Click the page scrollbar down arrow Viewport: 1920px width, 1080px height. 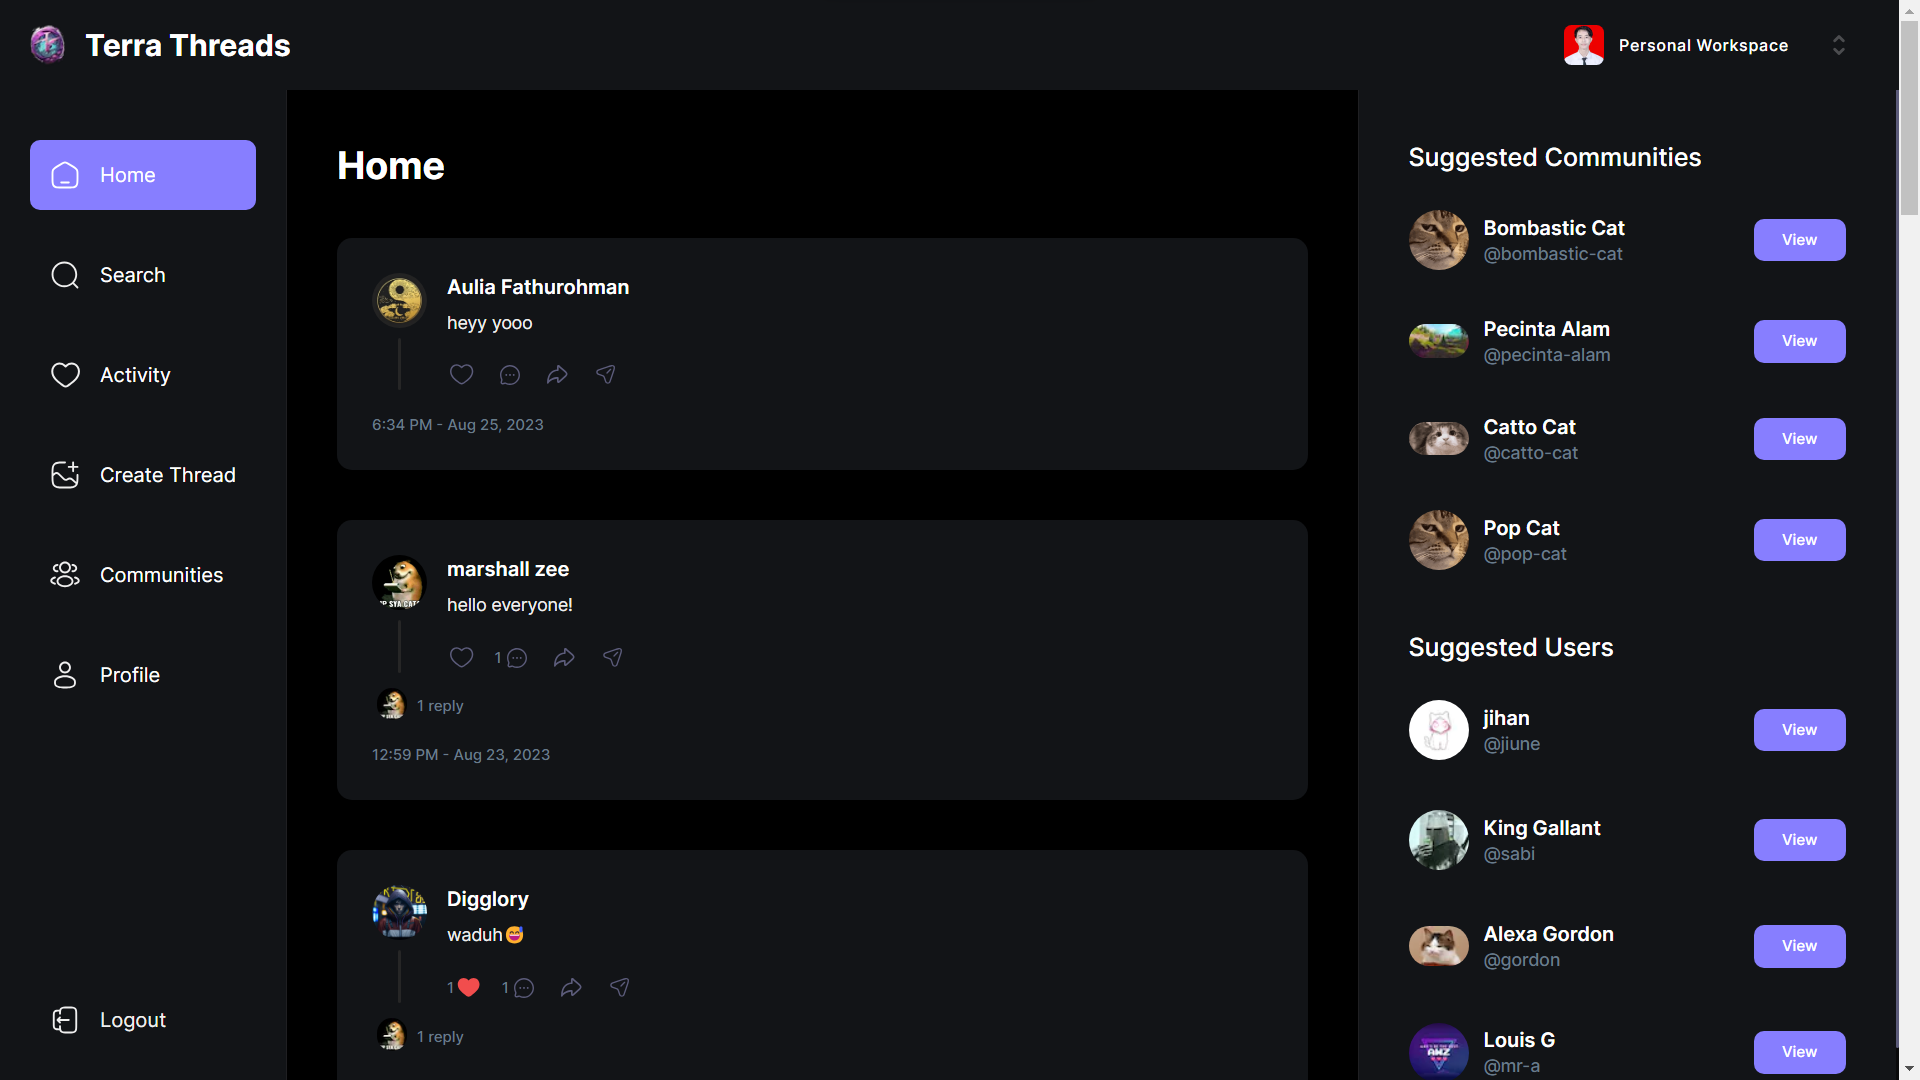coord(1909,1069)
